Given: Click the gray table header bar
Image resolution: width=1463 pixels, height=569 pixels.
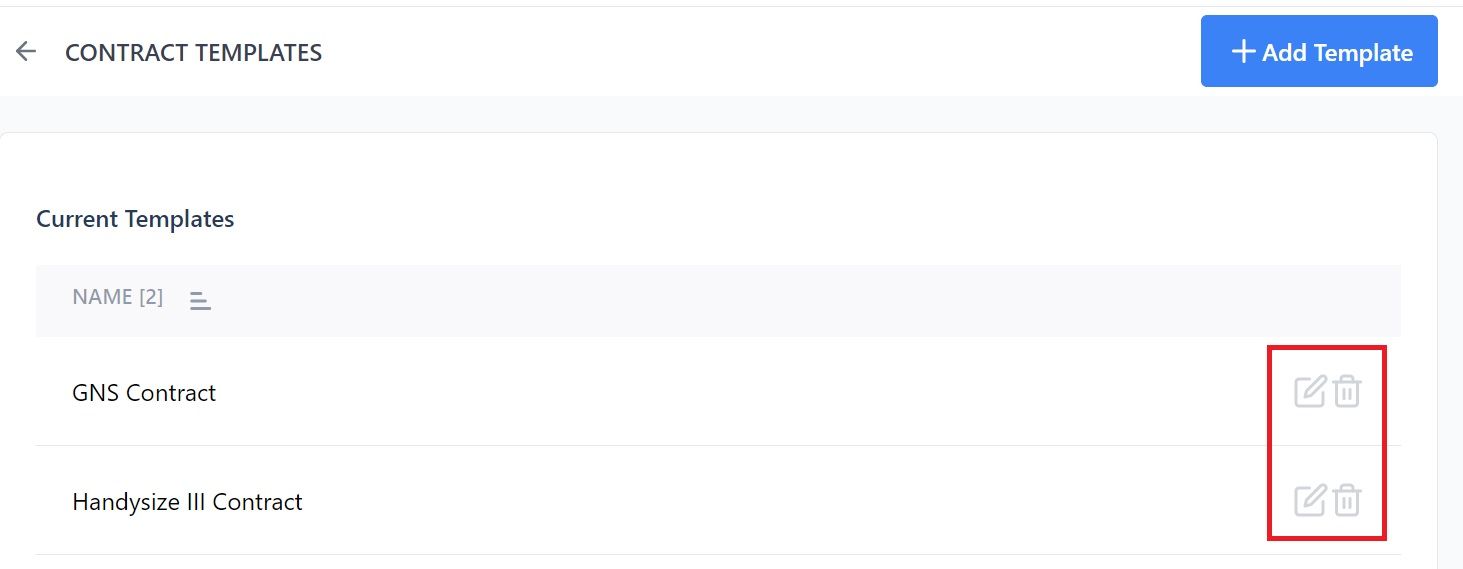Looking at the screenshot, I should pos(718,300).
